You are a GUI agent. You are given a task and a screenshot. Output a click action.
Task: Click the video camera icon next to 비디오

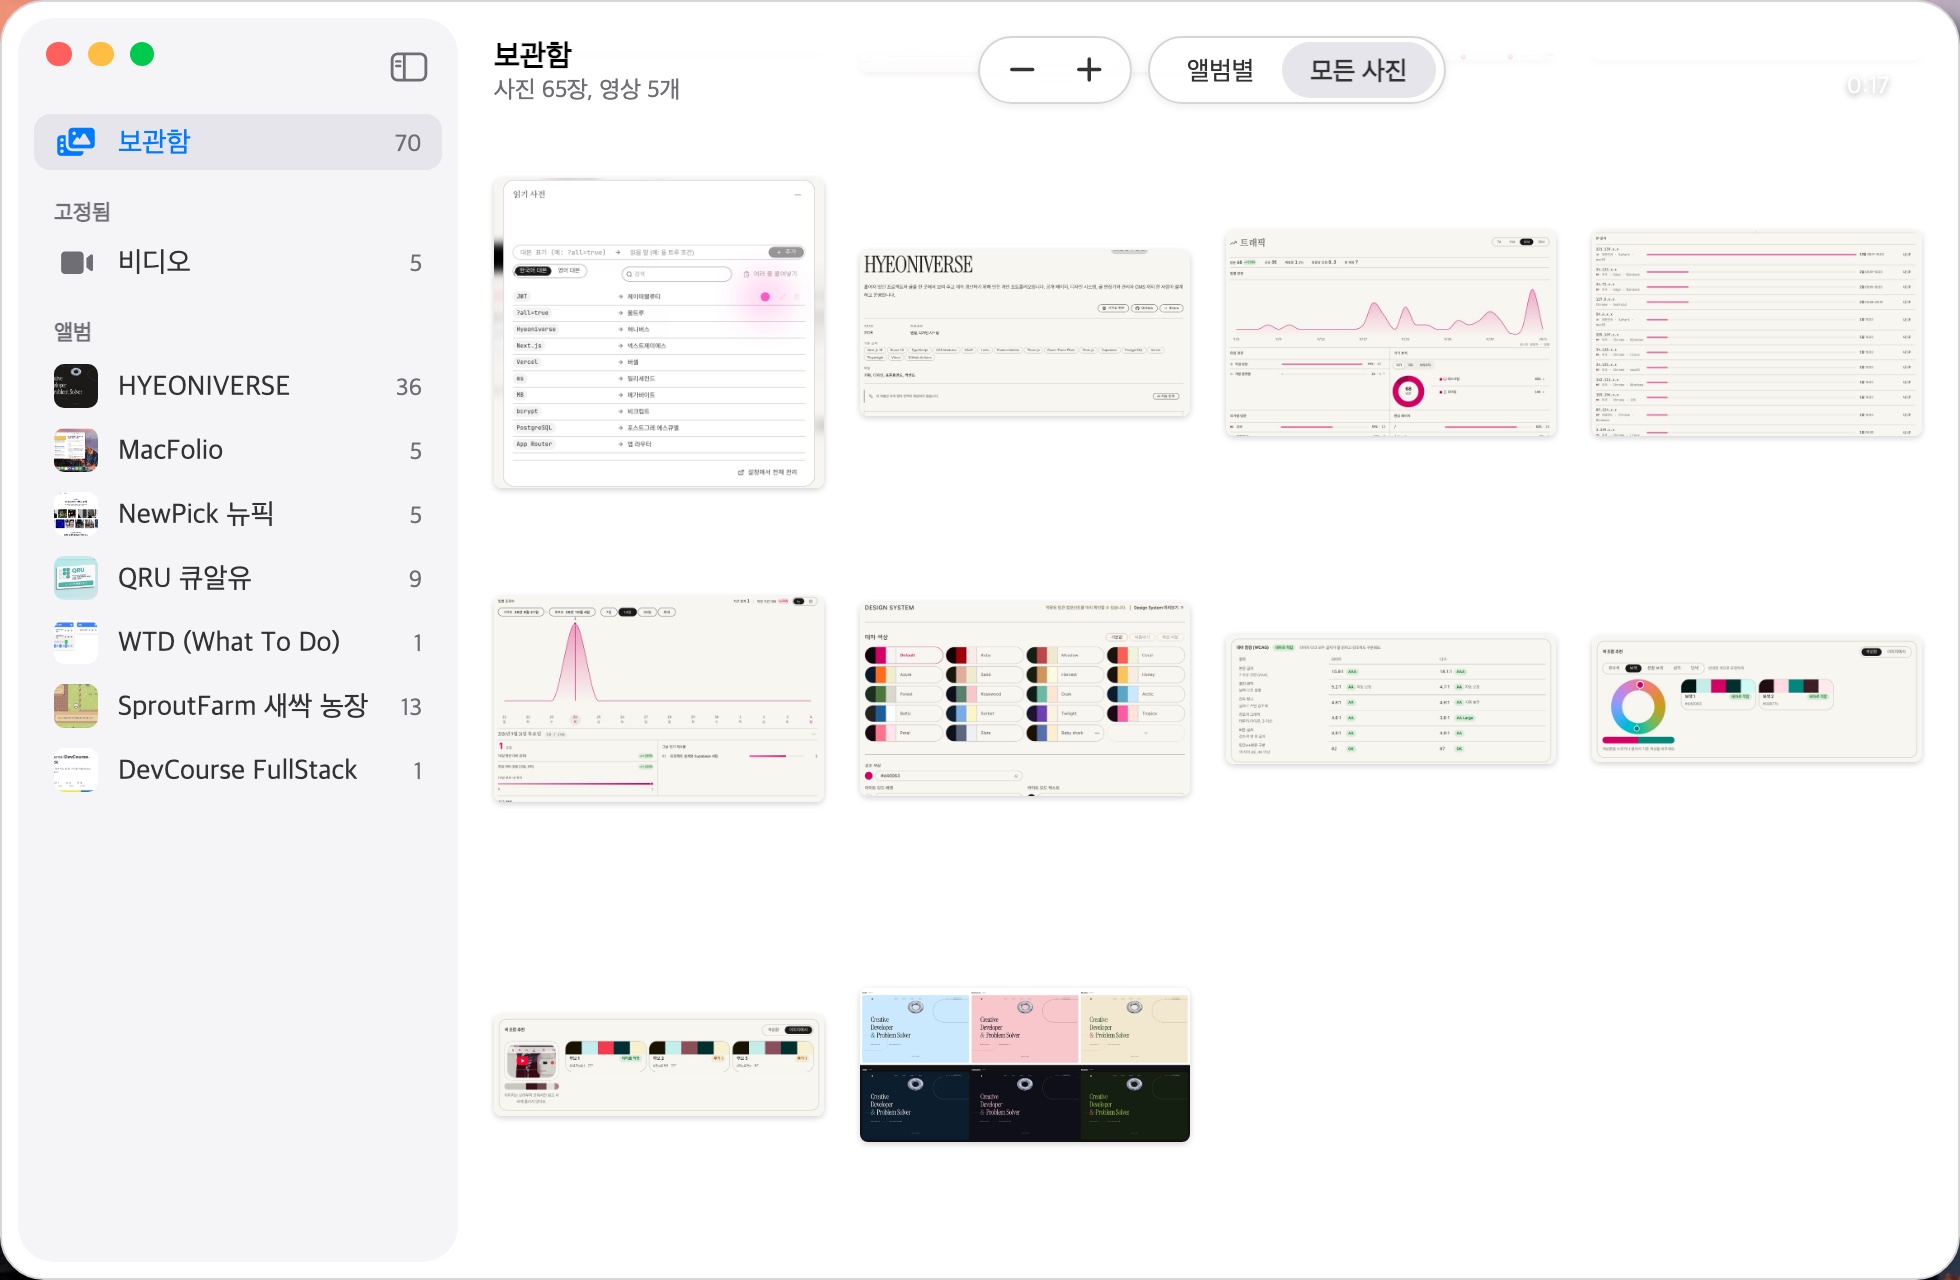pos(76,262)
